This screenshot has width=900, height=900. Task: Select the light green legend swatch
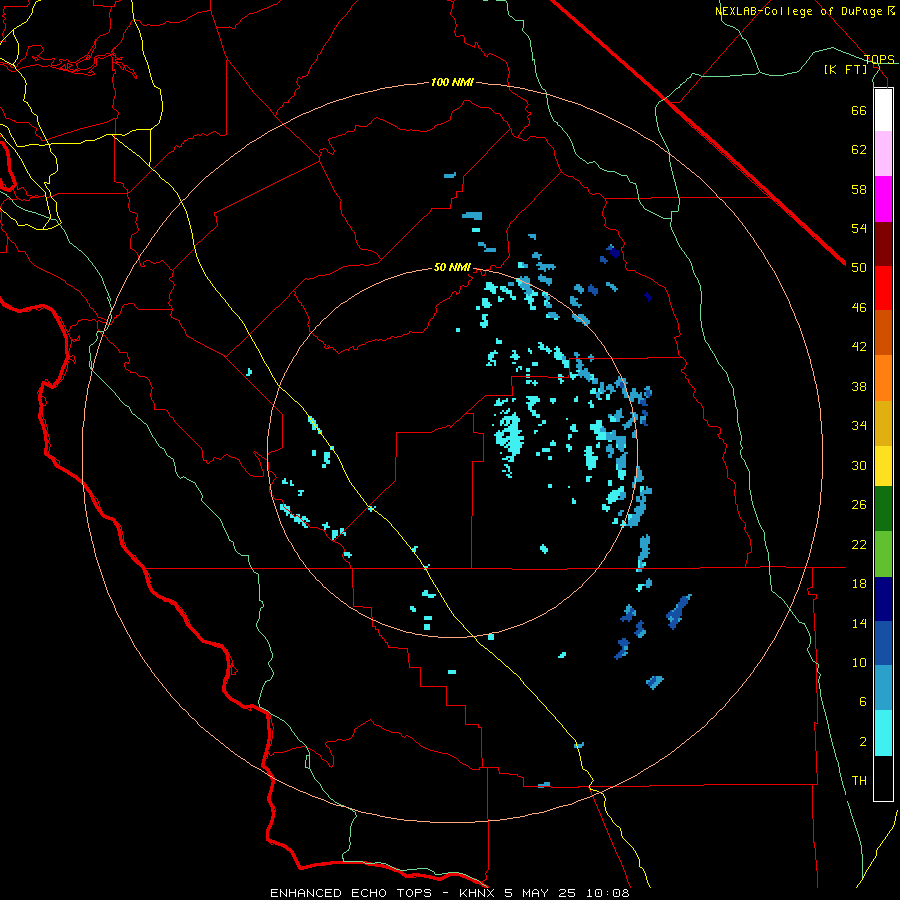pos(883,554)
